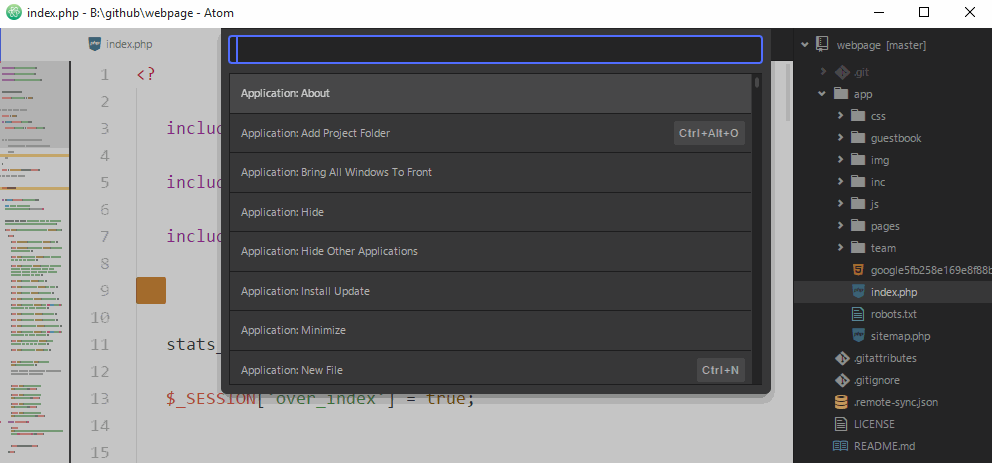Choose Application: Hide command
This screenshot has height=463, width=992.
click(490, 213)
